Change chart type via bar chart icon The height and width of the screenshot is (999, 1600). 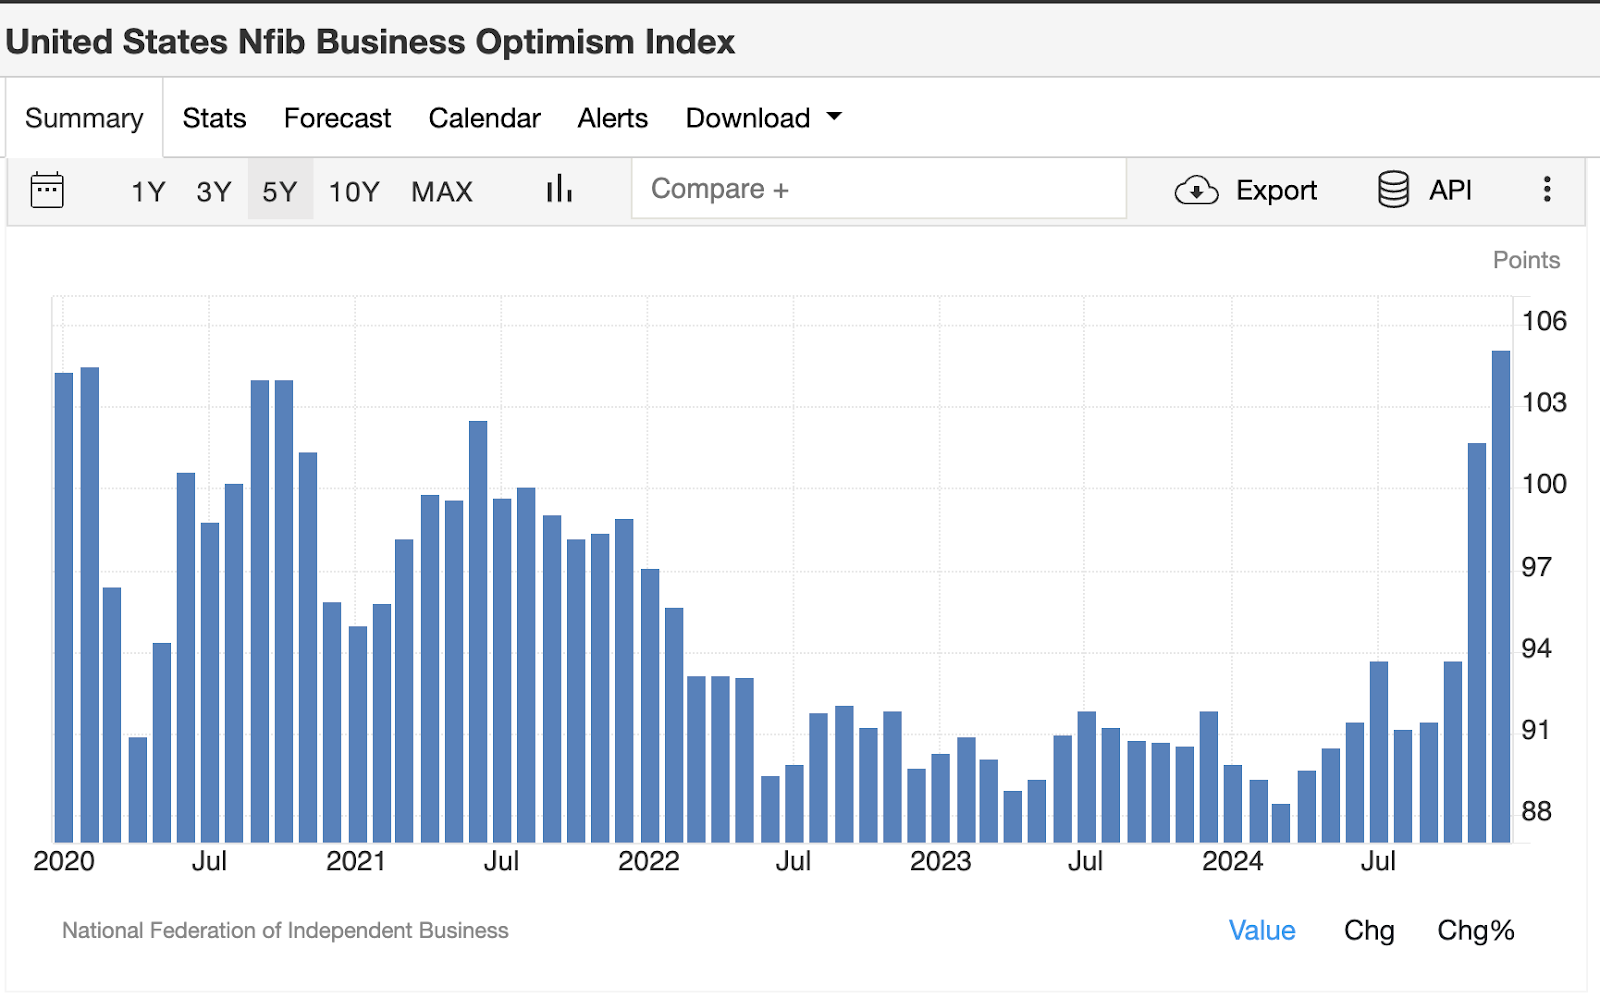pos(559,190)
